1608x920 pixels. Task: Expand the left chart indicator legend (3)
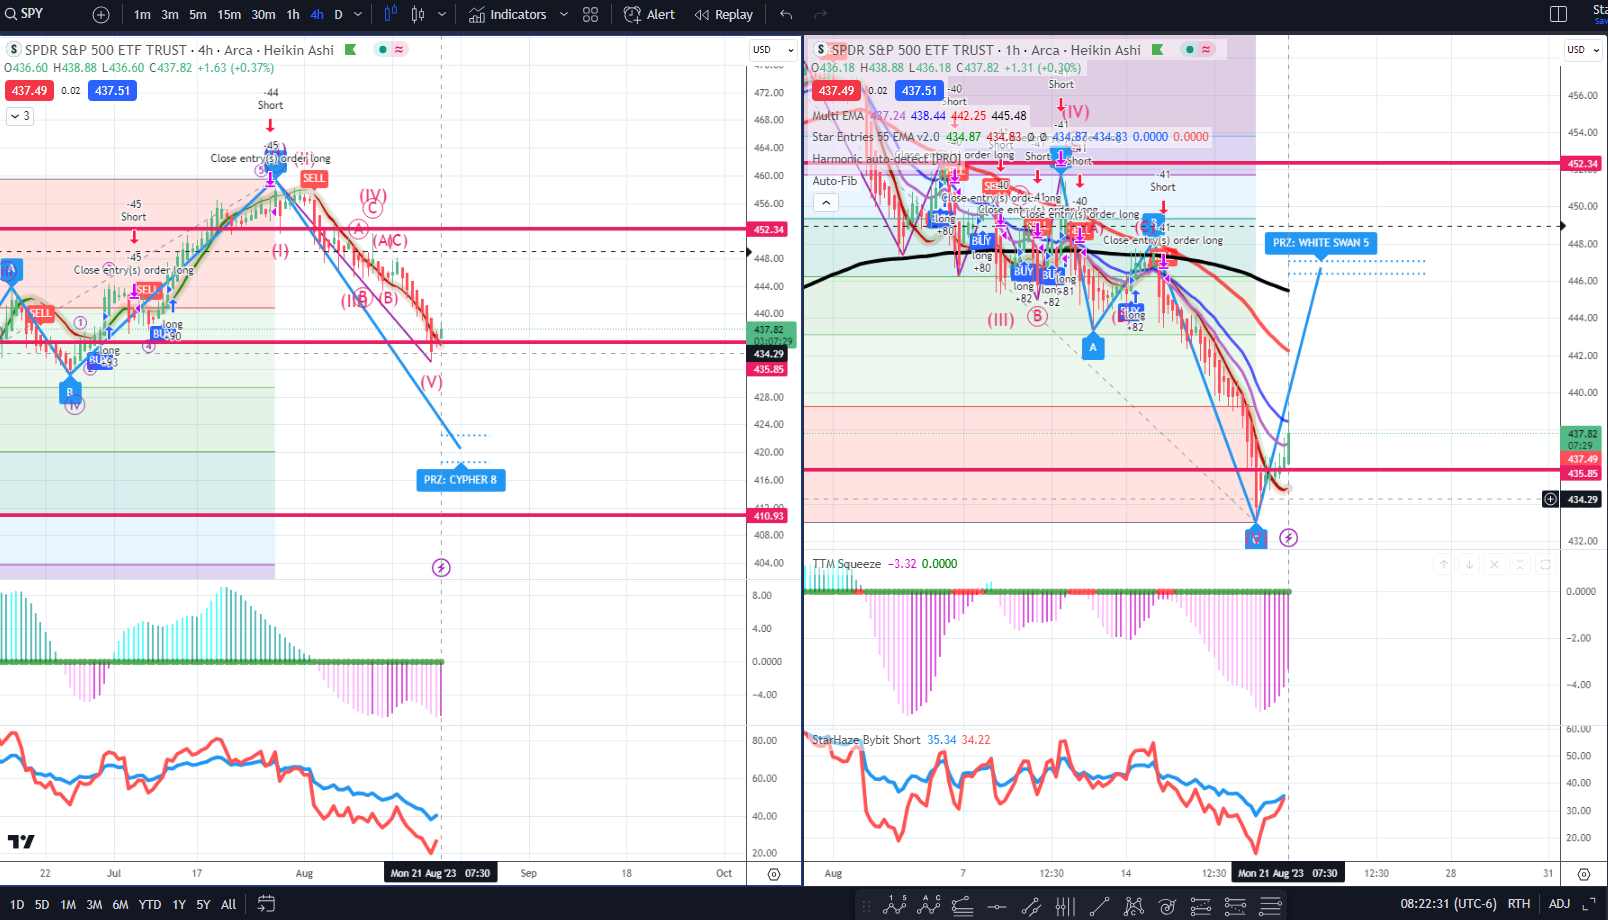click(20, 116)
